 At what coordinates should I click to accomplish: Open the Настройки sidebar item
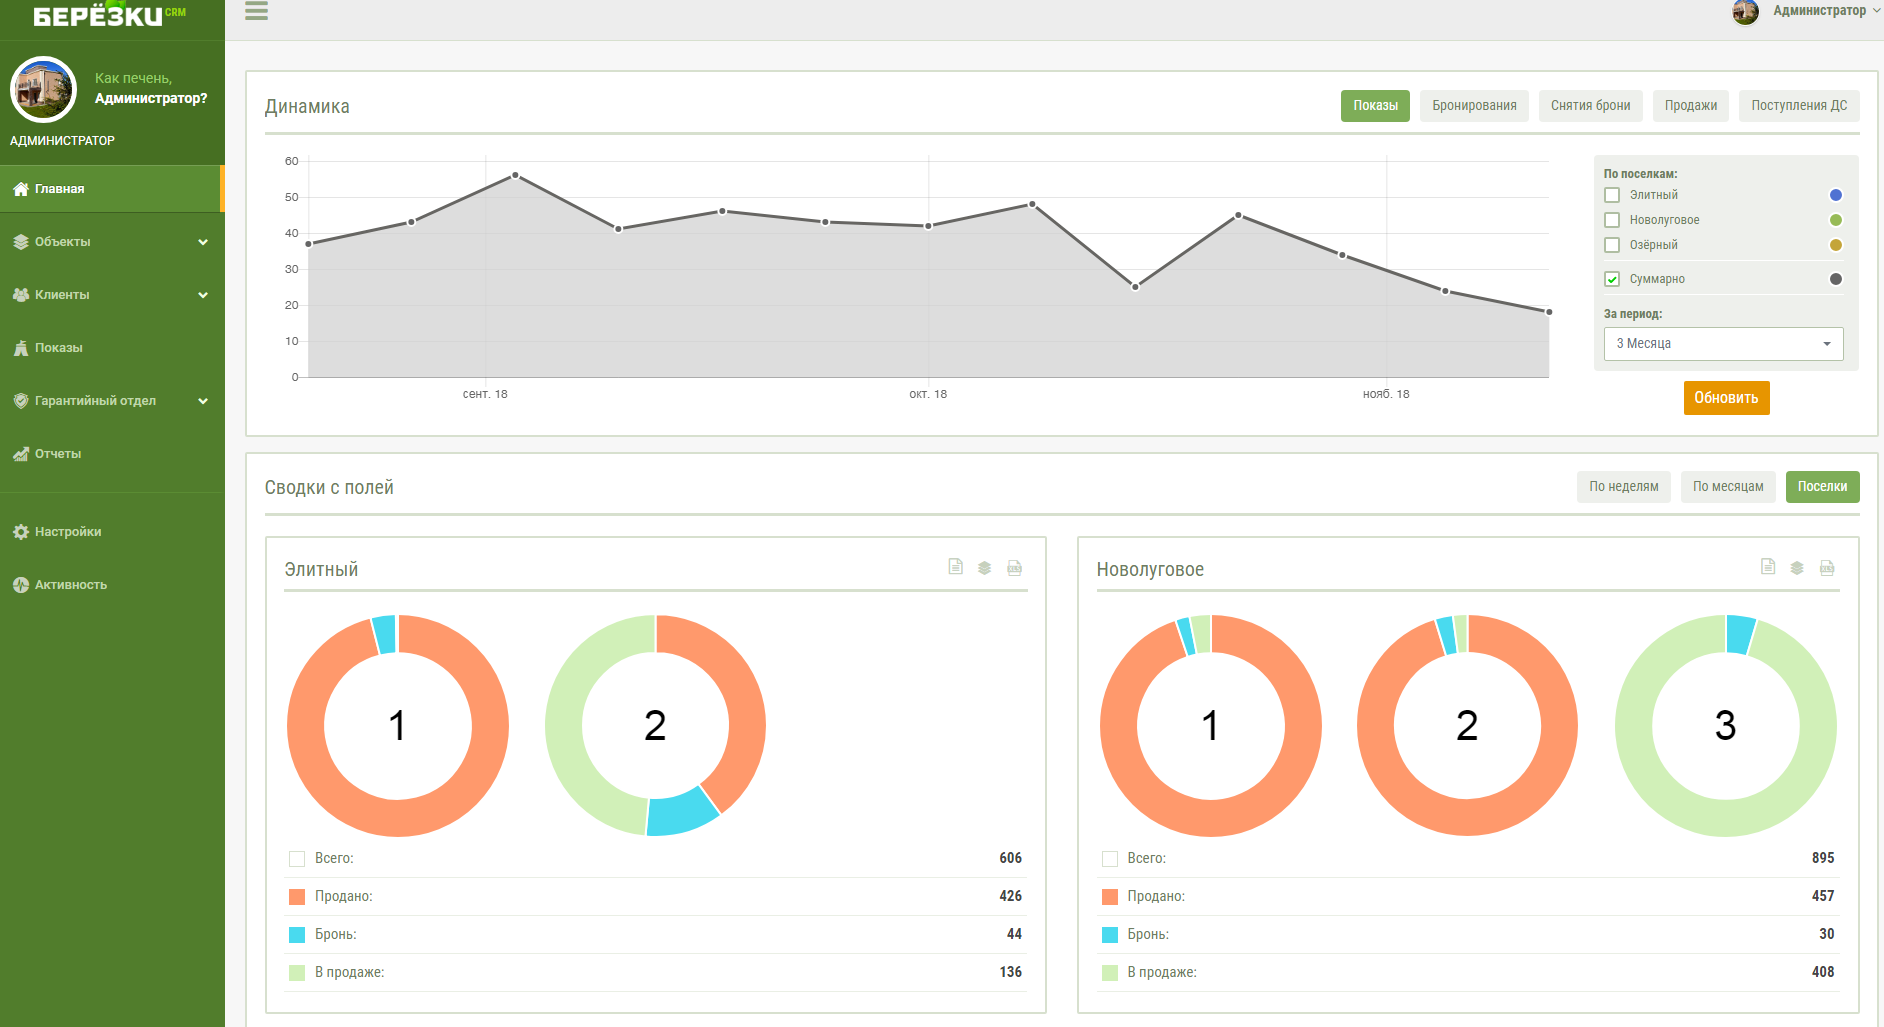click(x=111, y=532)
